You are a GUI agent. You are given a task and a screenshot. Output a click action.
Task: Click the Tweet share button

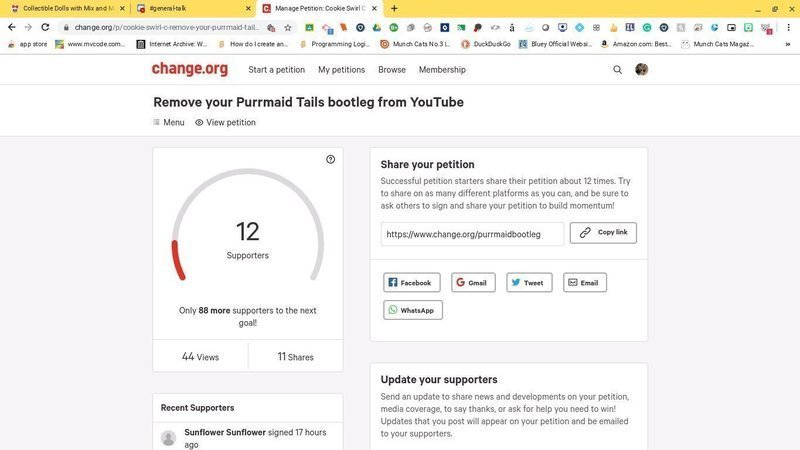528,283
